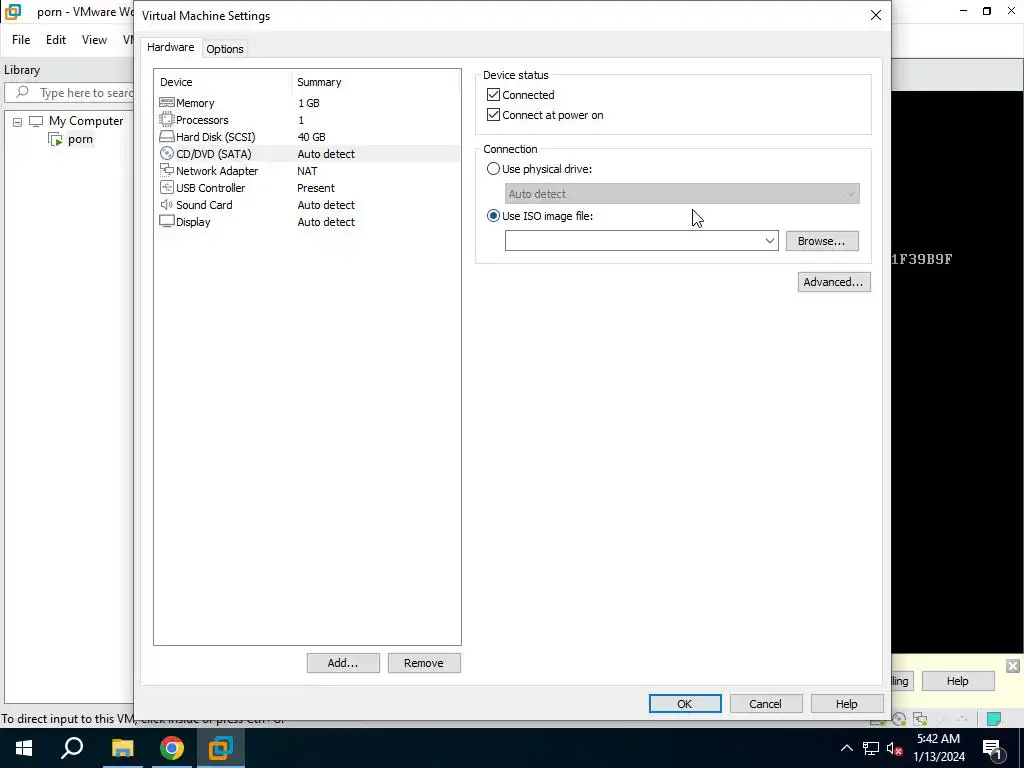This screenshot has height=768, width=1024.
Task: Select the Hard Disk (SCSI) icon
Action: (167, 136)
